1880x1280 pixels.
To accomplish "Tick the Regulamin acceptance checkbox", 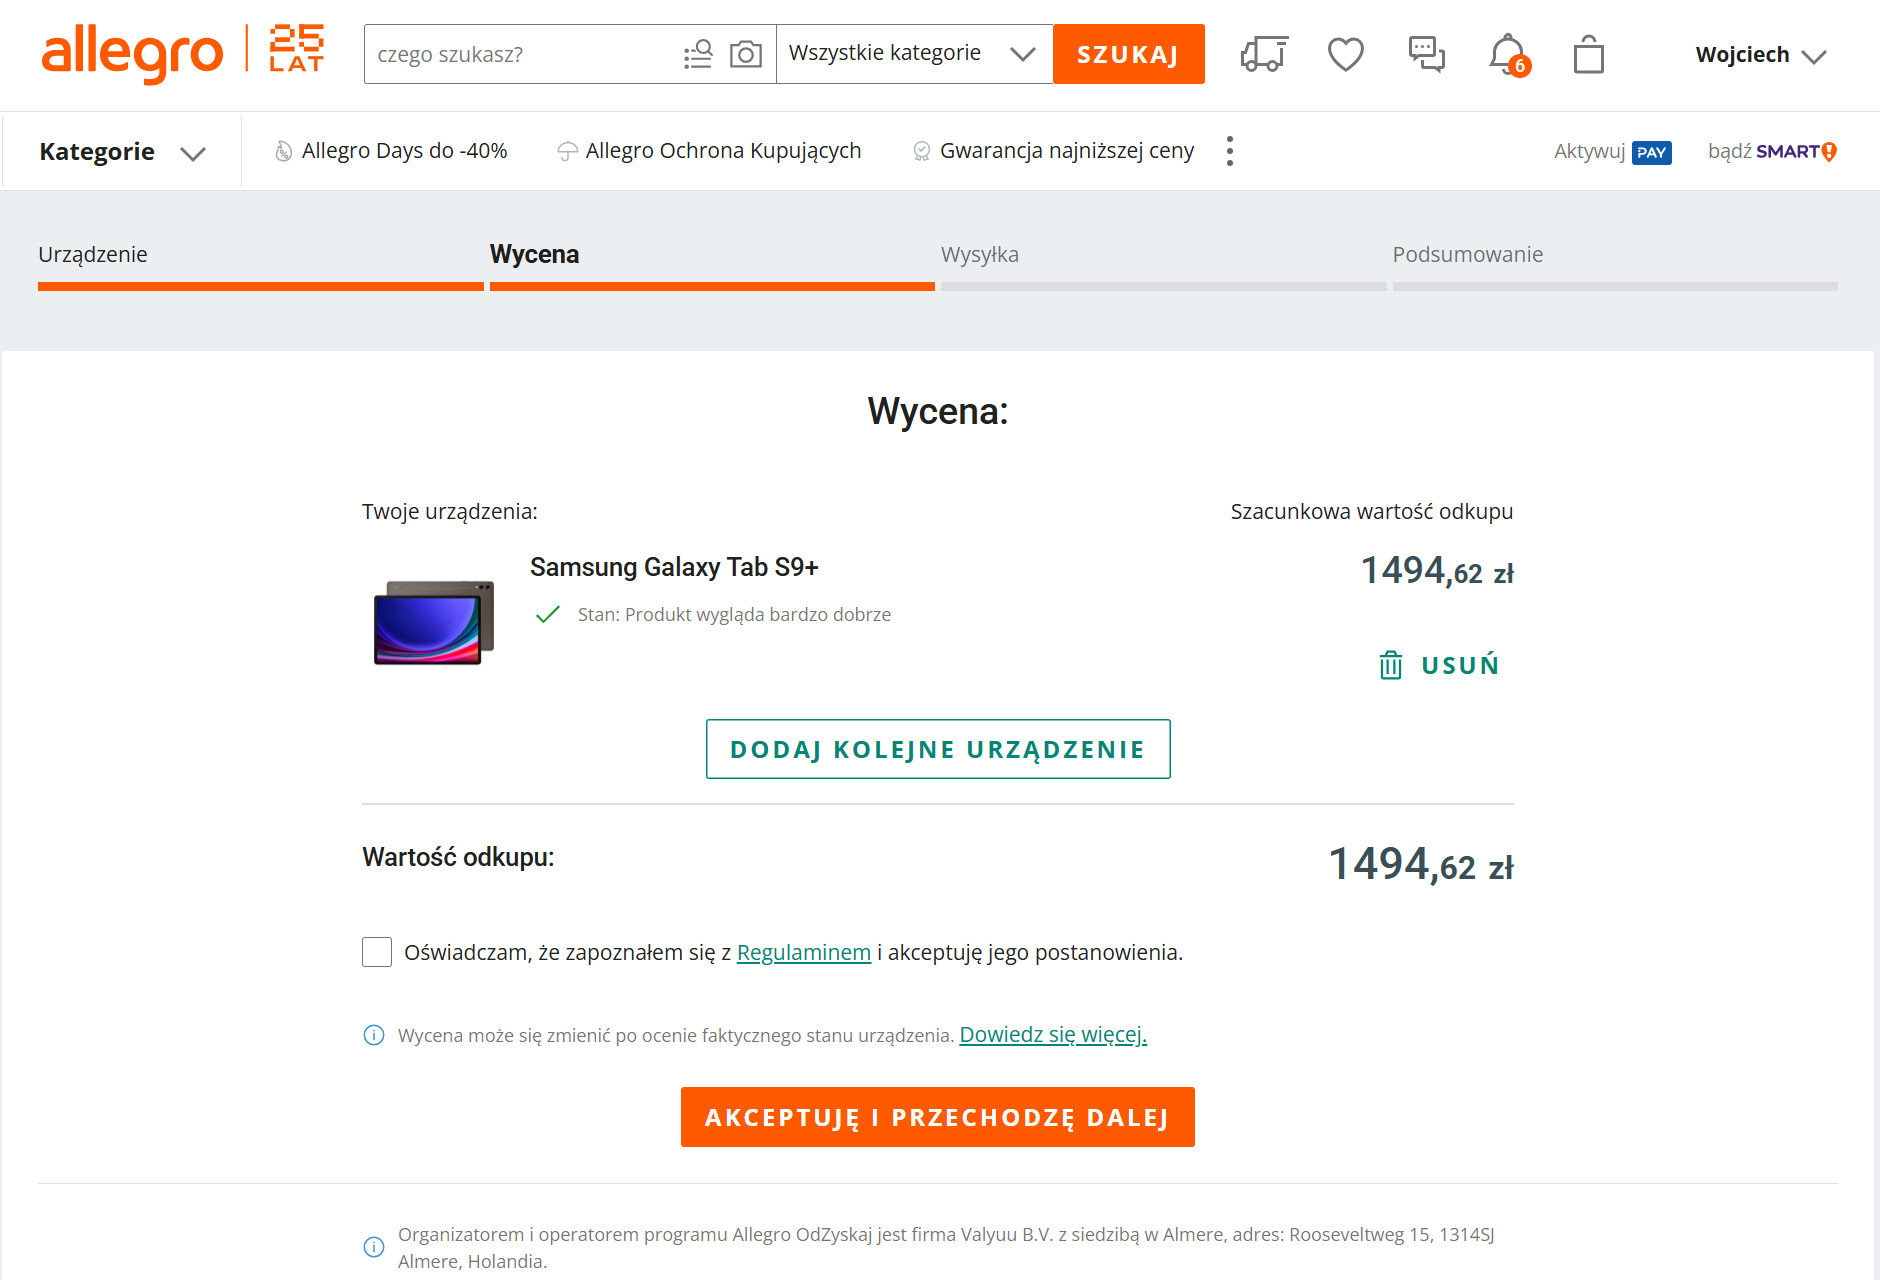I will point(377,952).
